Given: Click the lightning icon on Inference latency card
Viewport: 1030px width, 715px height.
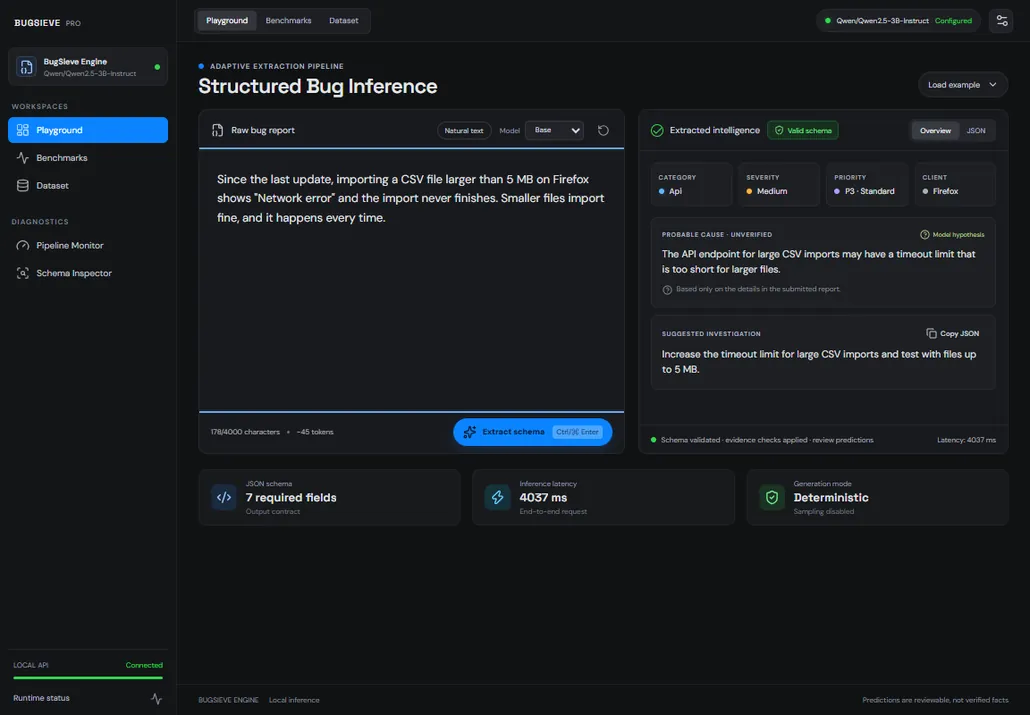Looking at the screenshot, I should [497, 497].
